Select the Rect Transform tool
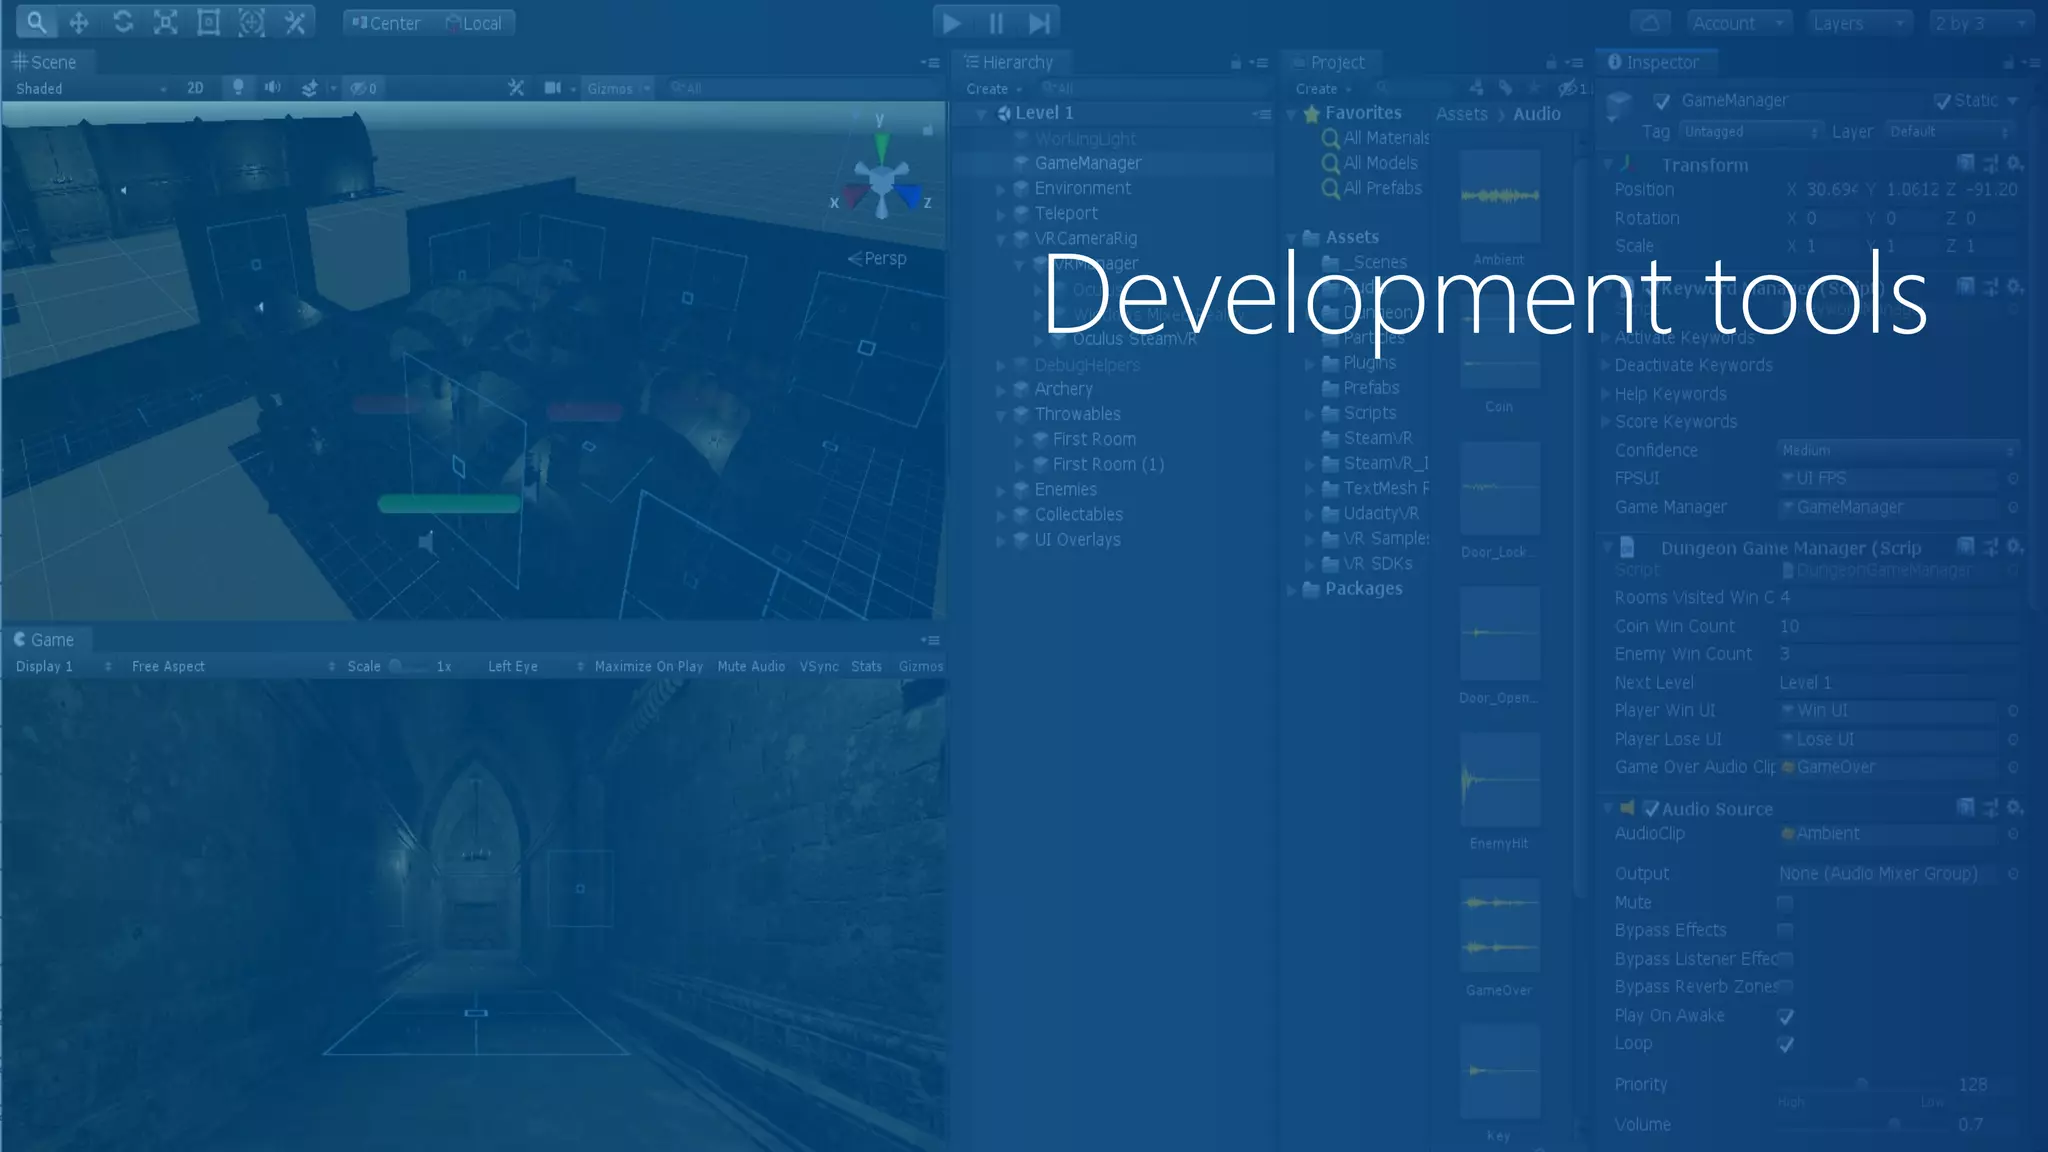2048x1152 pixels. pyautogui.click(x=208, y=22)
